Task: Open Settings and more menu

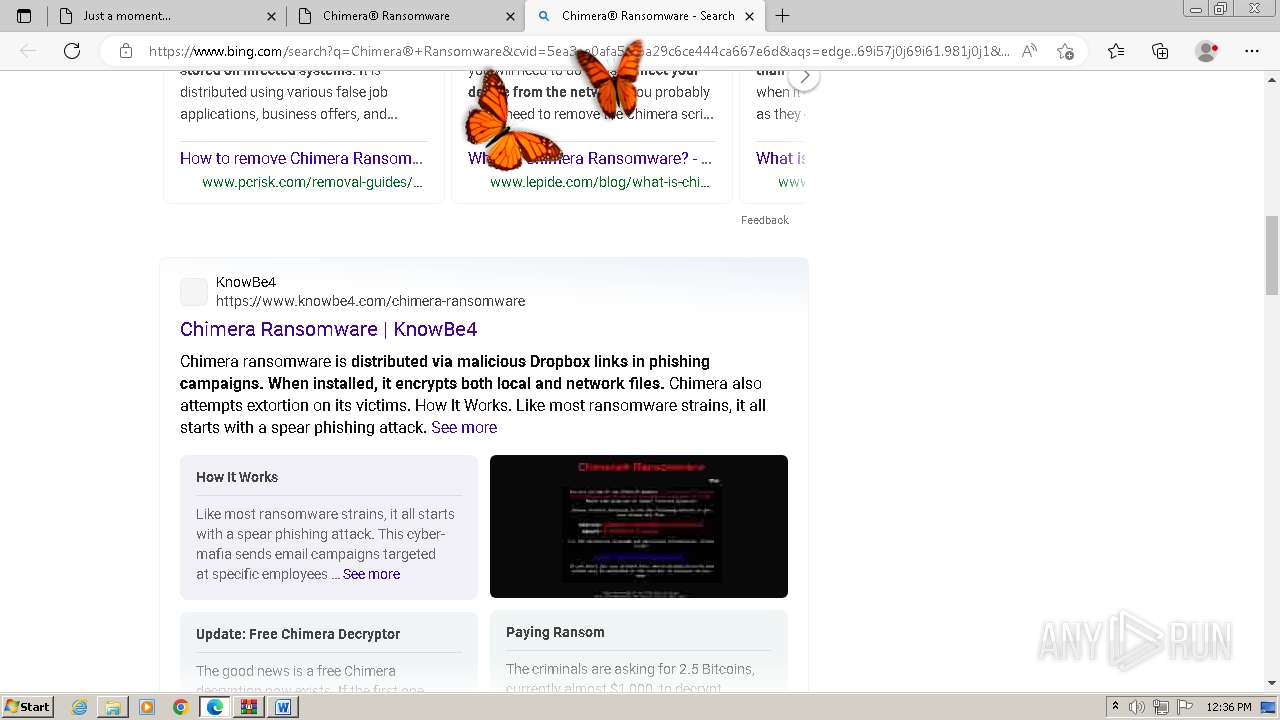Action: click(1252, 51)
